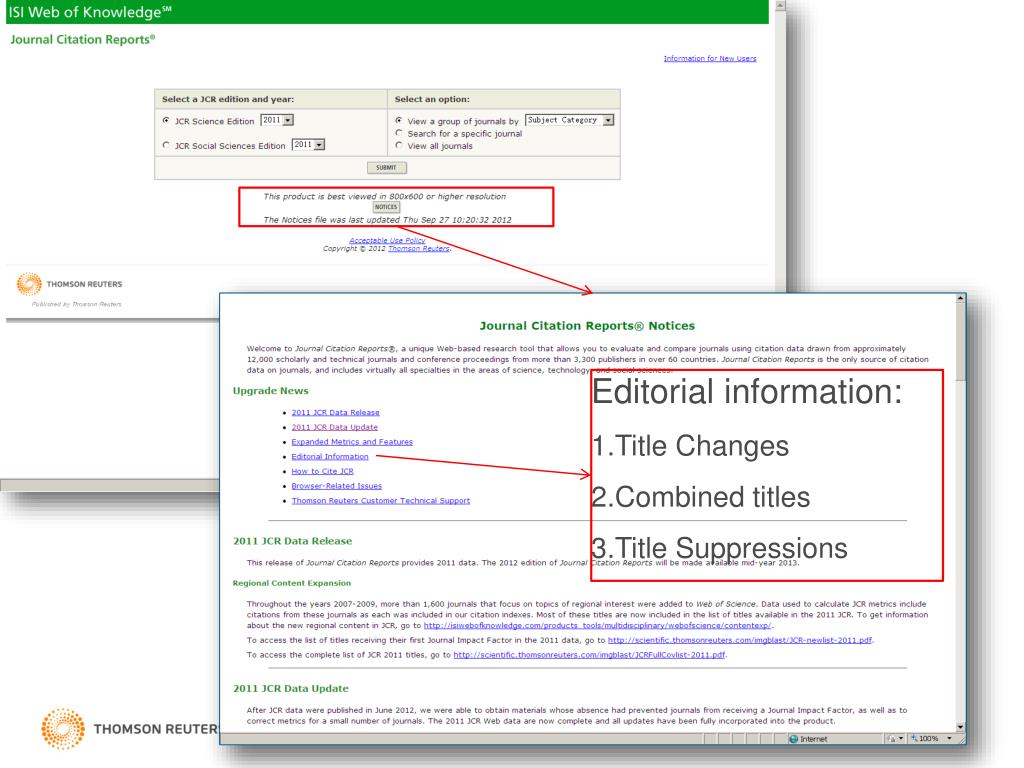The width and height of the screenshot is (1024, 768).
Task: Click the Notices window scrollbar thumb
Action: click(960, 342)
